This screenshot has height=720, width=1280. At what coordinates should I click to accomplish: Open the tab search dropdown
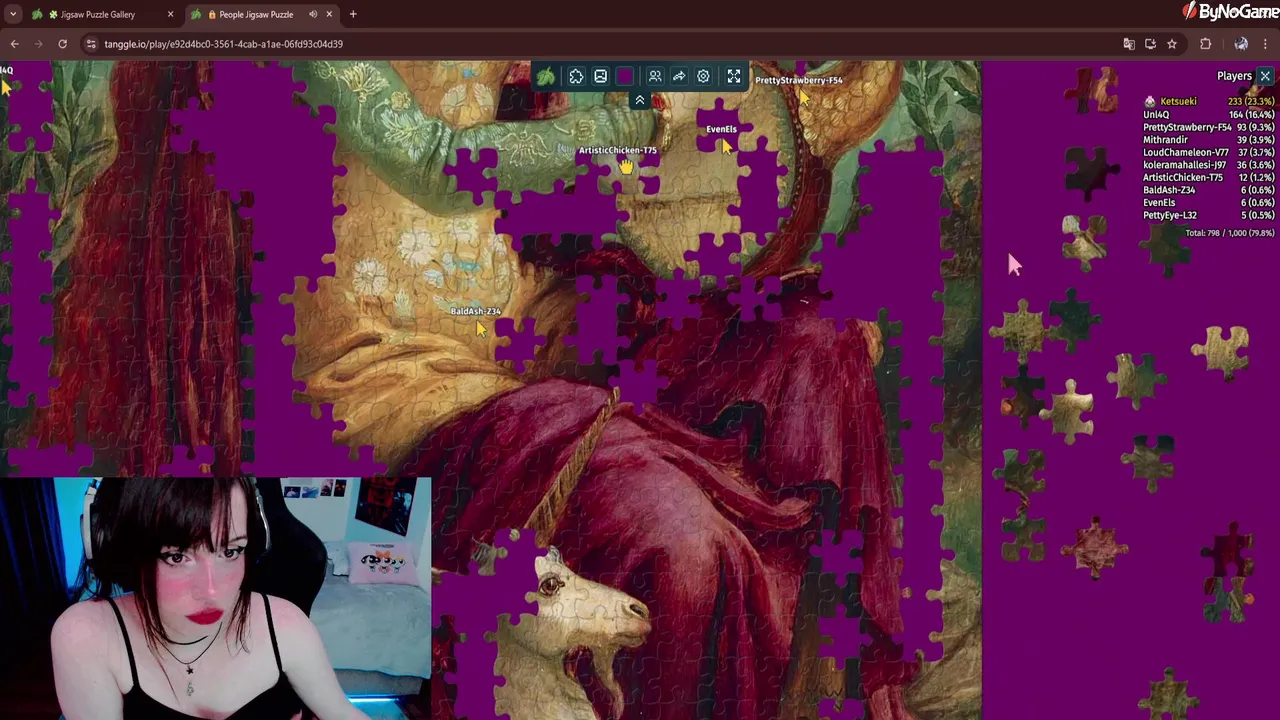pyautogui.click(x=13, y=14)
